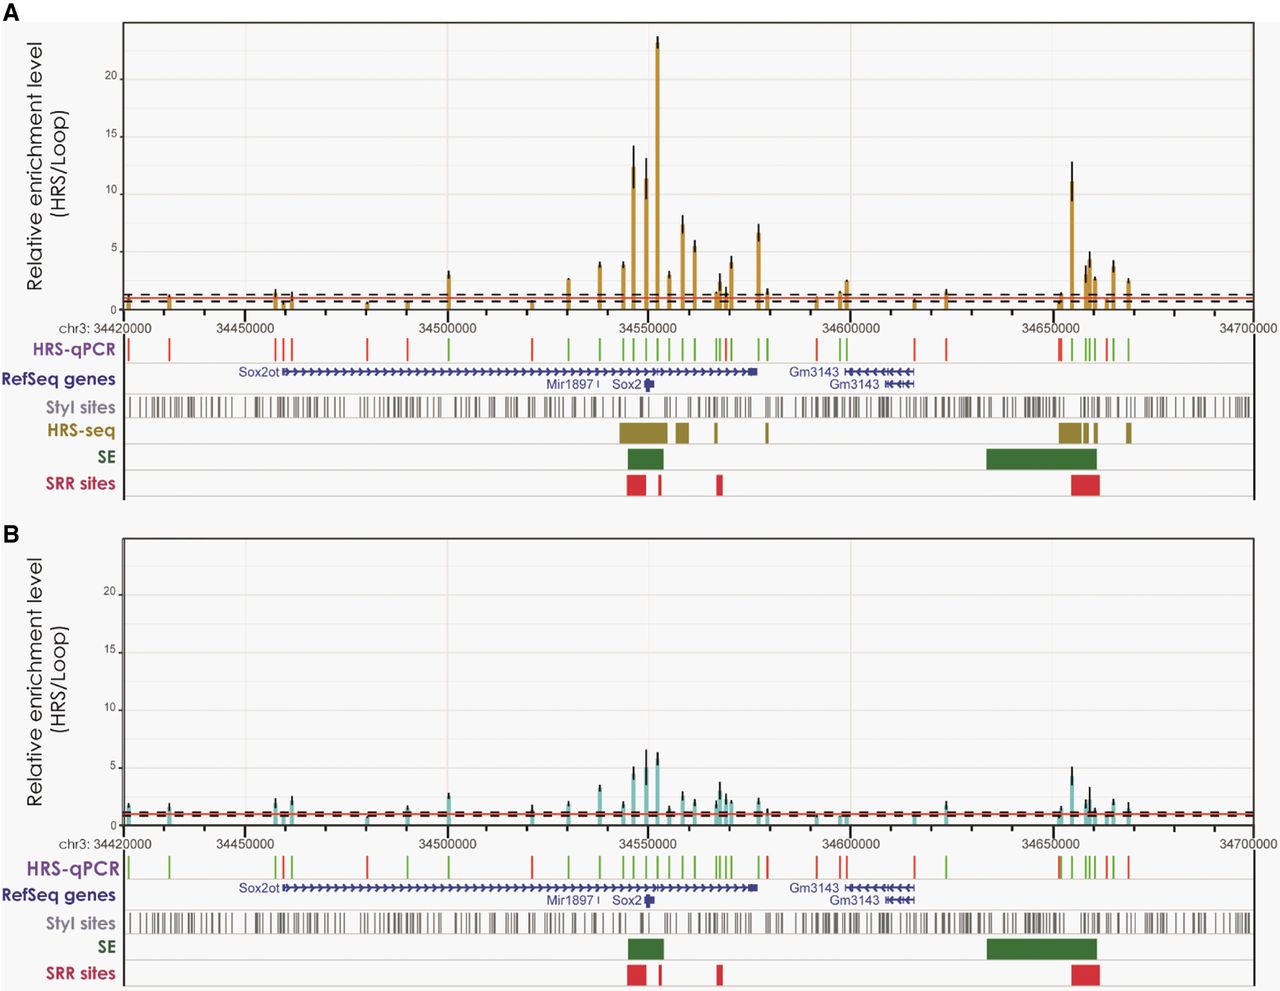Image resolution: width=1280 pixels, height=991 pixels.
Task: Select the SRR sites label in panel B
Action: pos(80,973)
